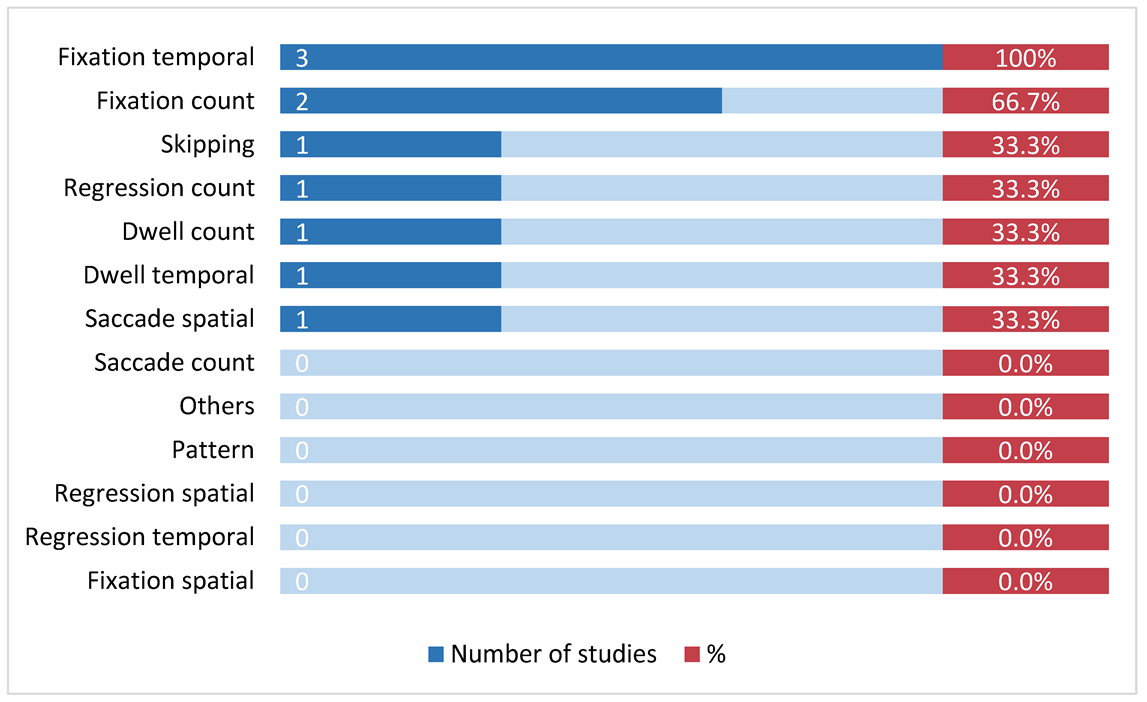1147x702 pixels.
Task: Click the Number of studies legend label
Action: coord(553,655)
